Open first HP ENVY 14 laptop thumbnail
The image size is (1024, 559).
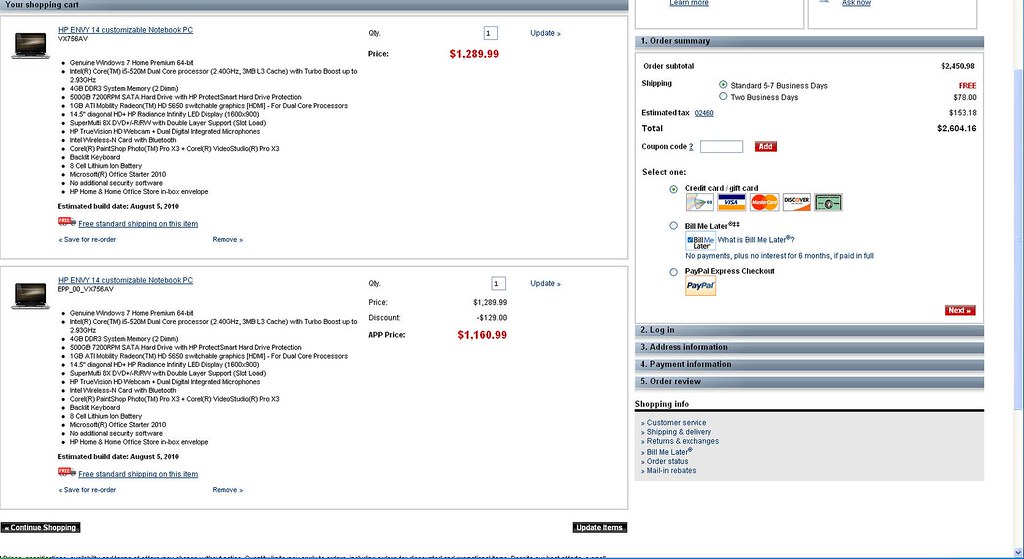(31, 45)
